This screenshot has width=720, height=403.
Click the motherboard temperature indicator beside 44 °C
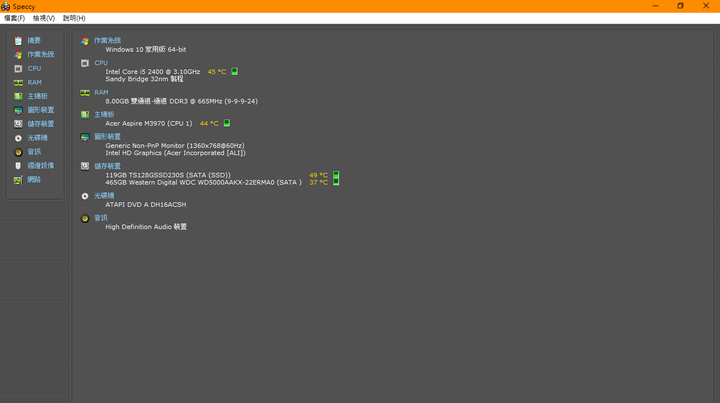(227, 123)
